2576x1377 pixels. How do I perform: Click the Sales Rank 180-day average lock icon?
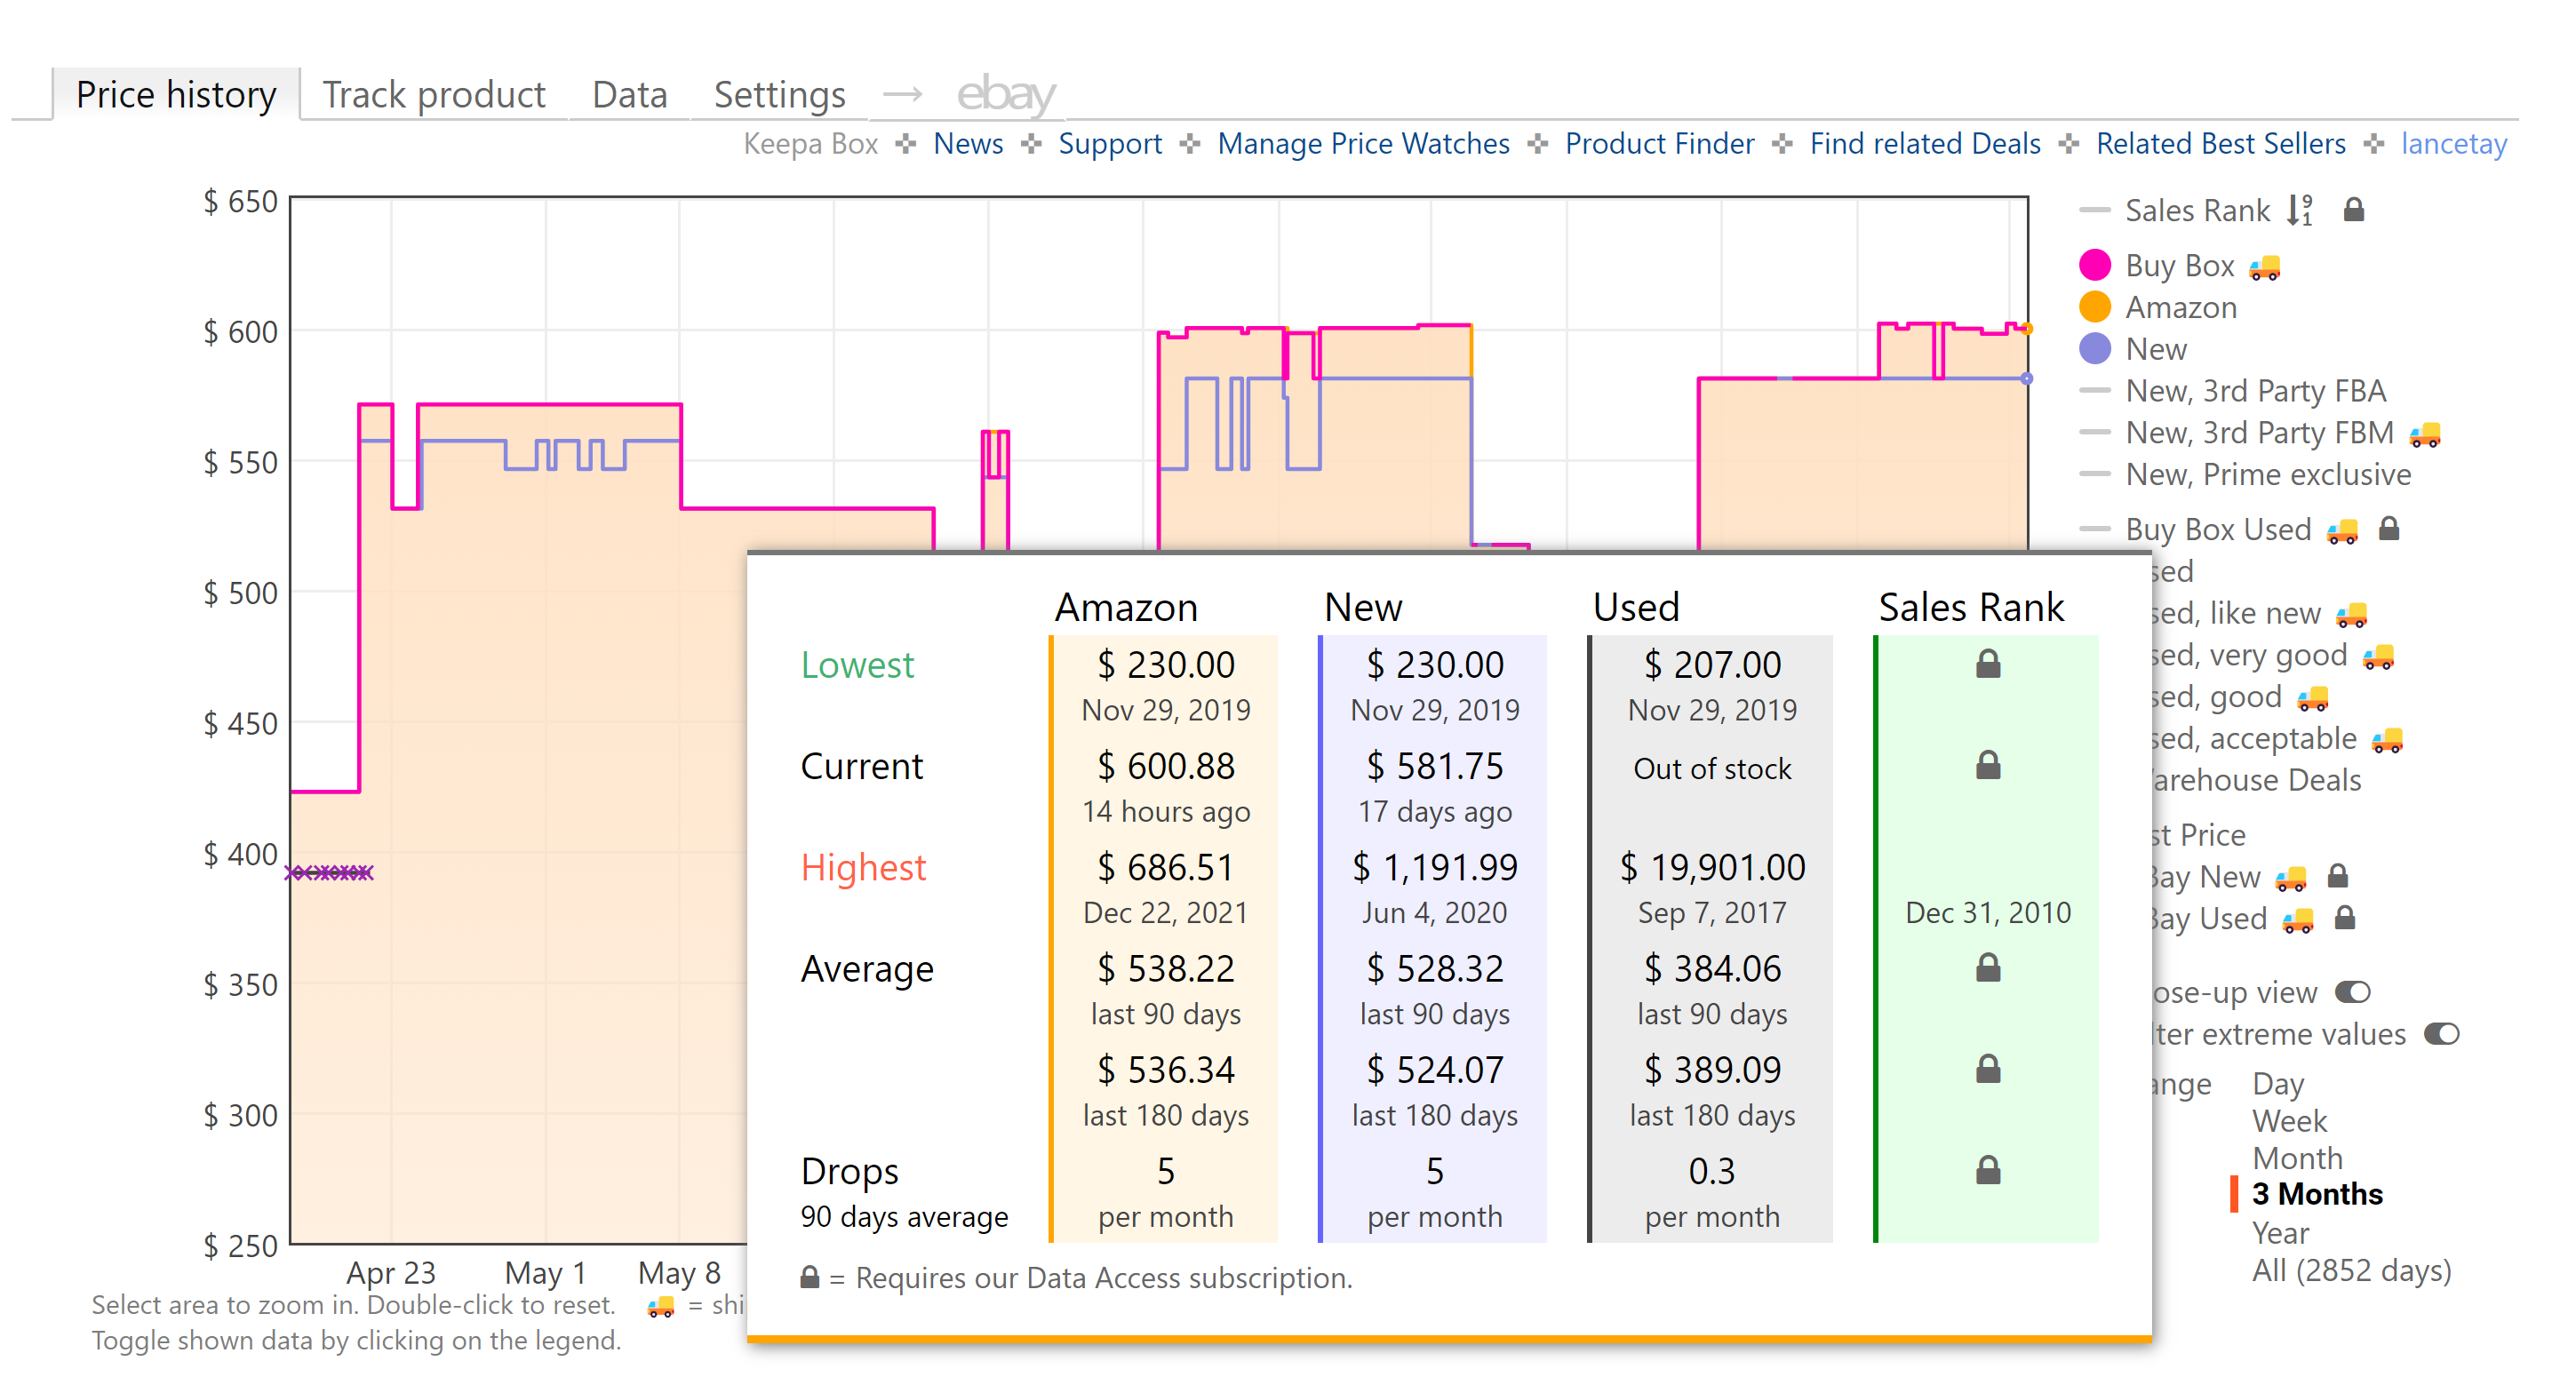1987,1069
